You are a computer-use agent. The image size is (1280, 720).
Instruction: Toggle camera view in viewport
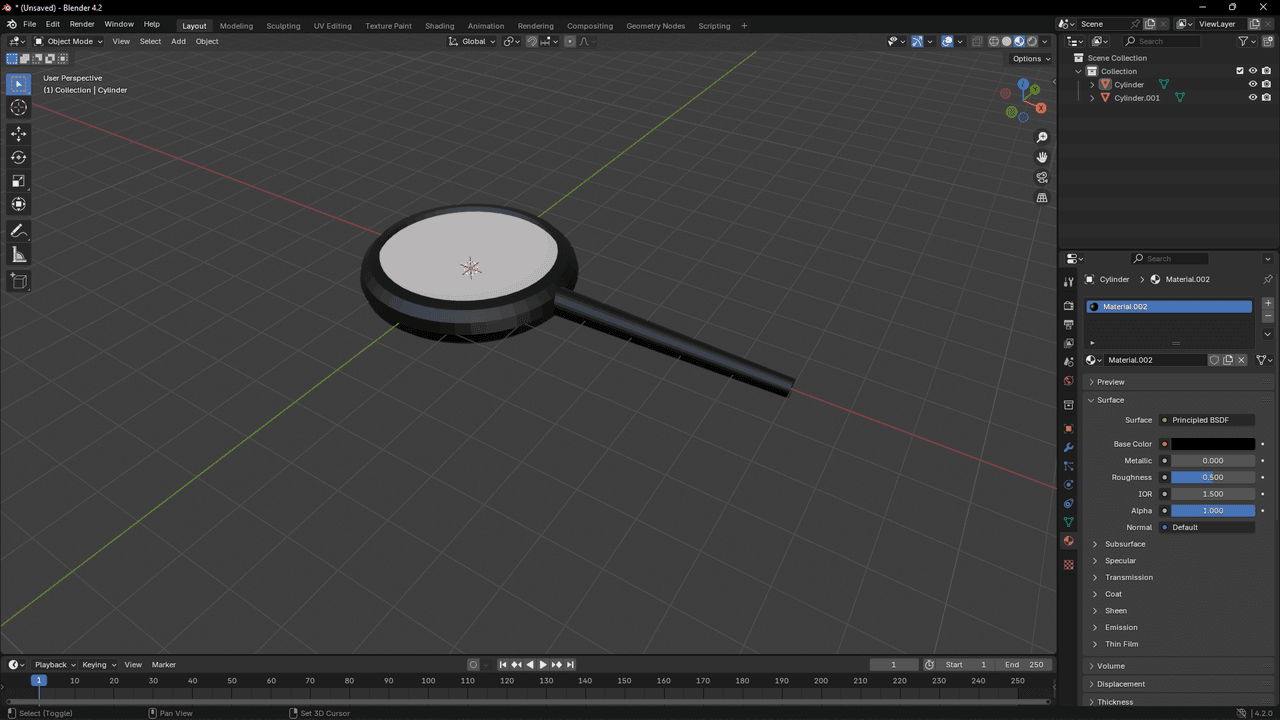tap(1042, 178)
